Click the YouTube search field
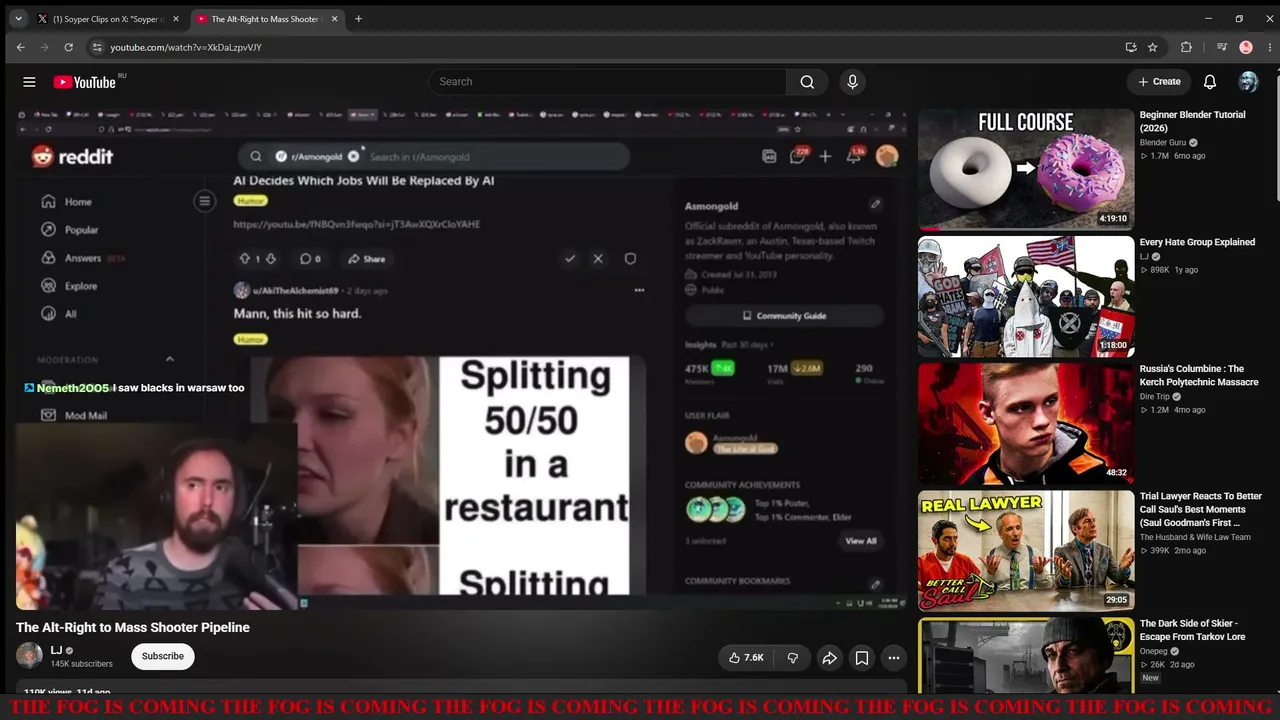 [608, 82]
